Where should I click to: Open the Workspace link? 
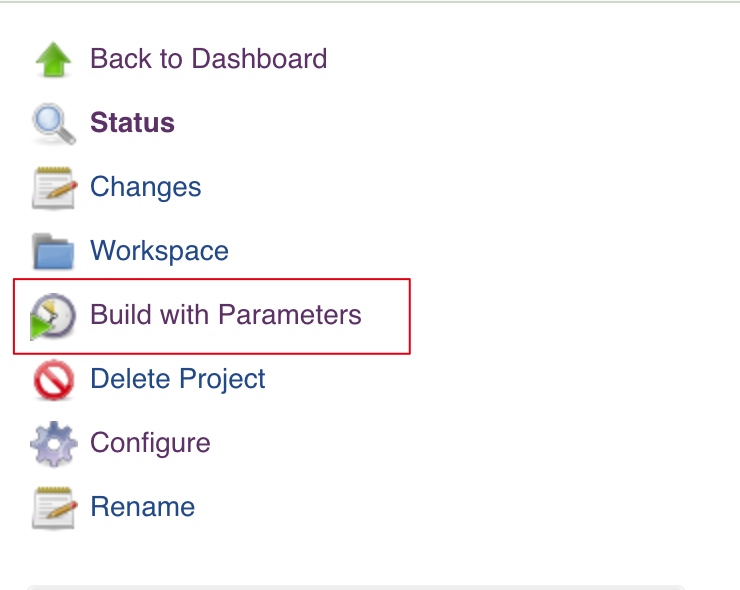(x=160, y=251)
